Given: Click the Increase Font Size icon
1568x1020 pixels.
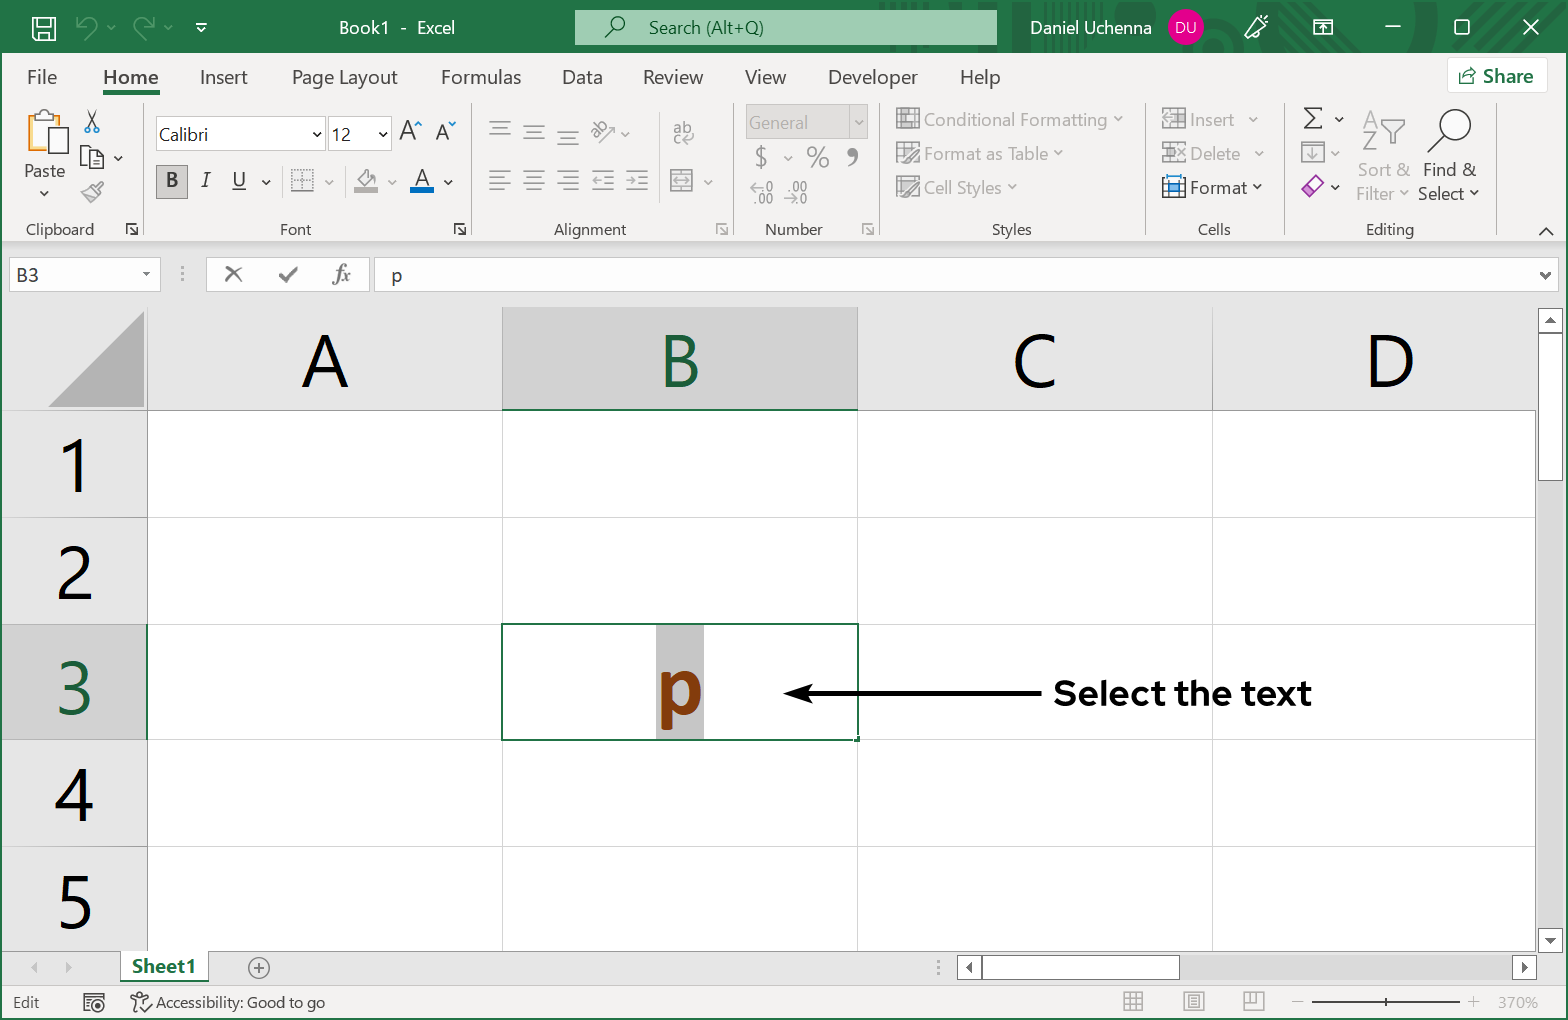Looking at the screenshot, I should [x=410, y=131].
